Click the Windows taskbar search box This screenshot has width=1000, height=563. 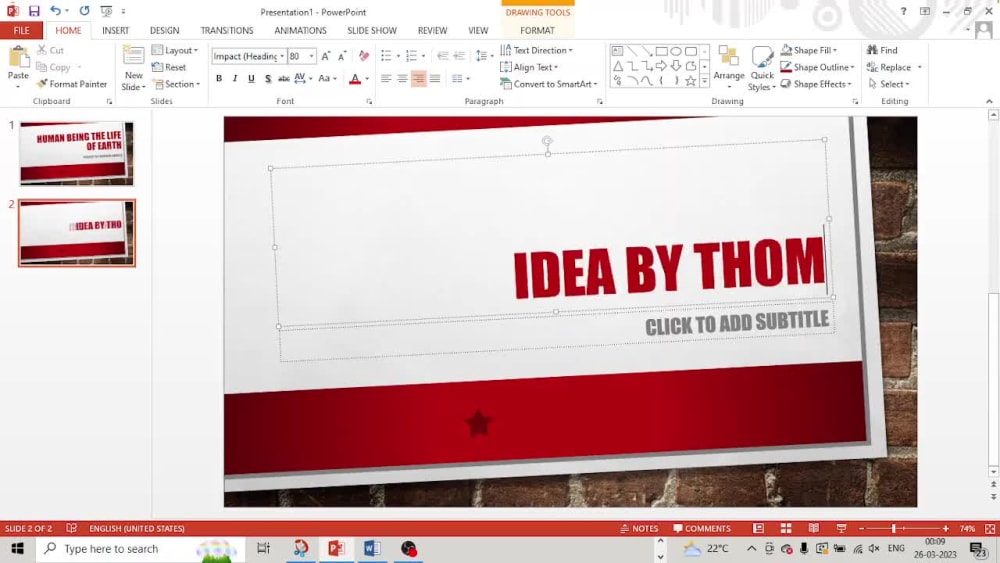click(x=140, y=548)
